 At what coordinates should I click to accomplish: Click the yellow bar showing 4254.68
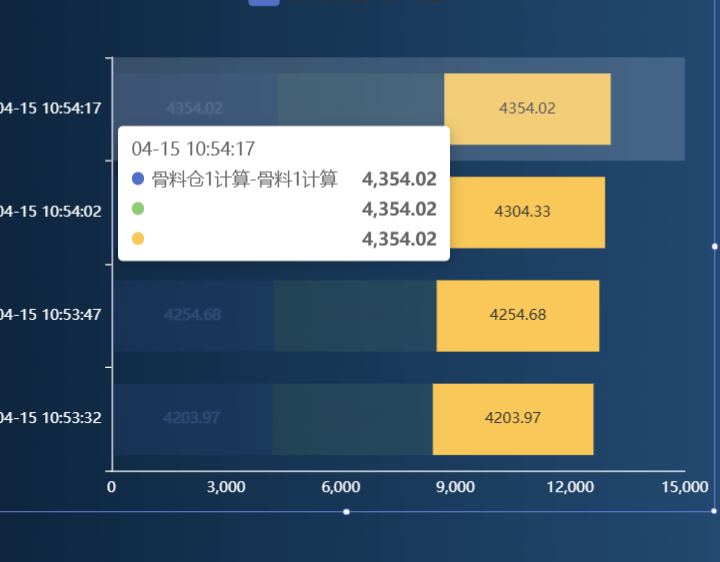[517, 315]
